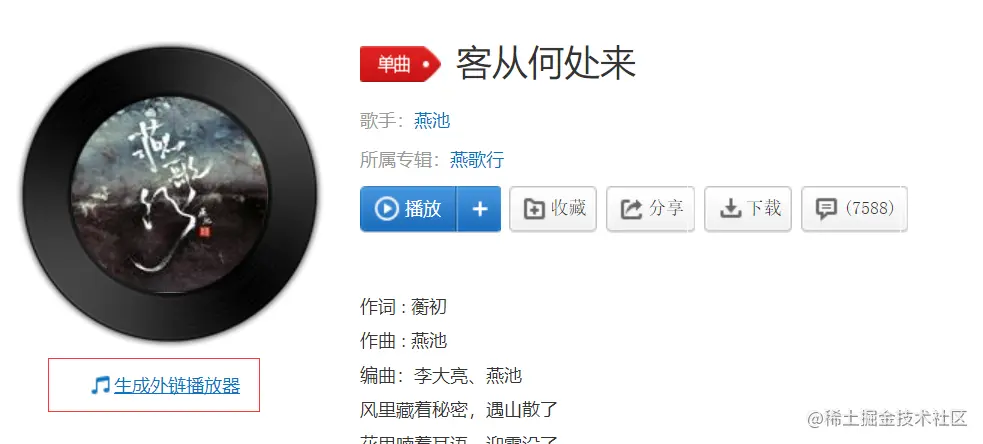This screenshot has height=444, width=983.
Task: Click the lyric line 风里藏着秘密，遇山散了
Action: coord(459,410)
